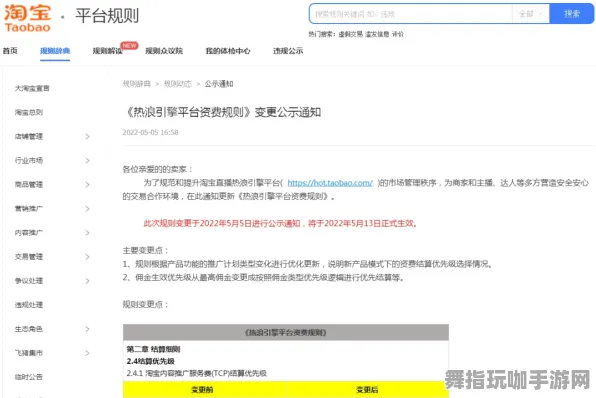Select the 生态角色 sidebar item

click(x=29, y=329)
